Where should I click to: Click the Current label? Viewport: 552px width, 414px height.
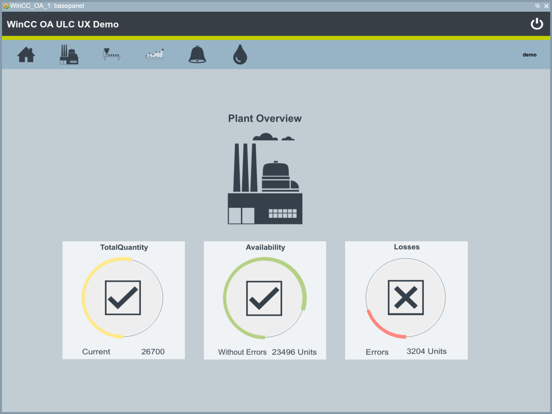tap(96, 351)
